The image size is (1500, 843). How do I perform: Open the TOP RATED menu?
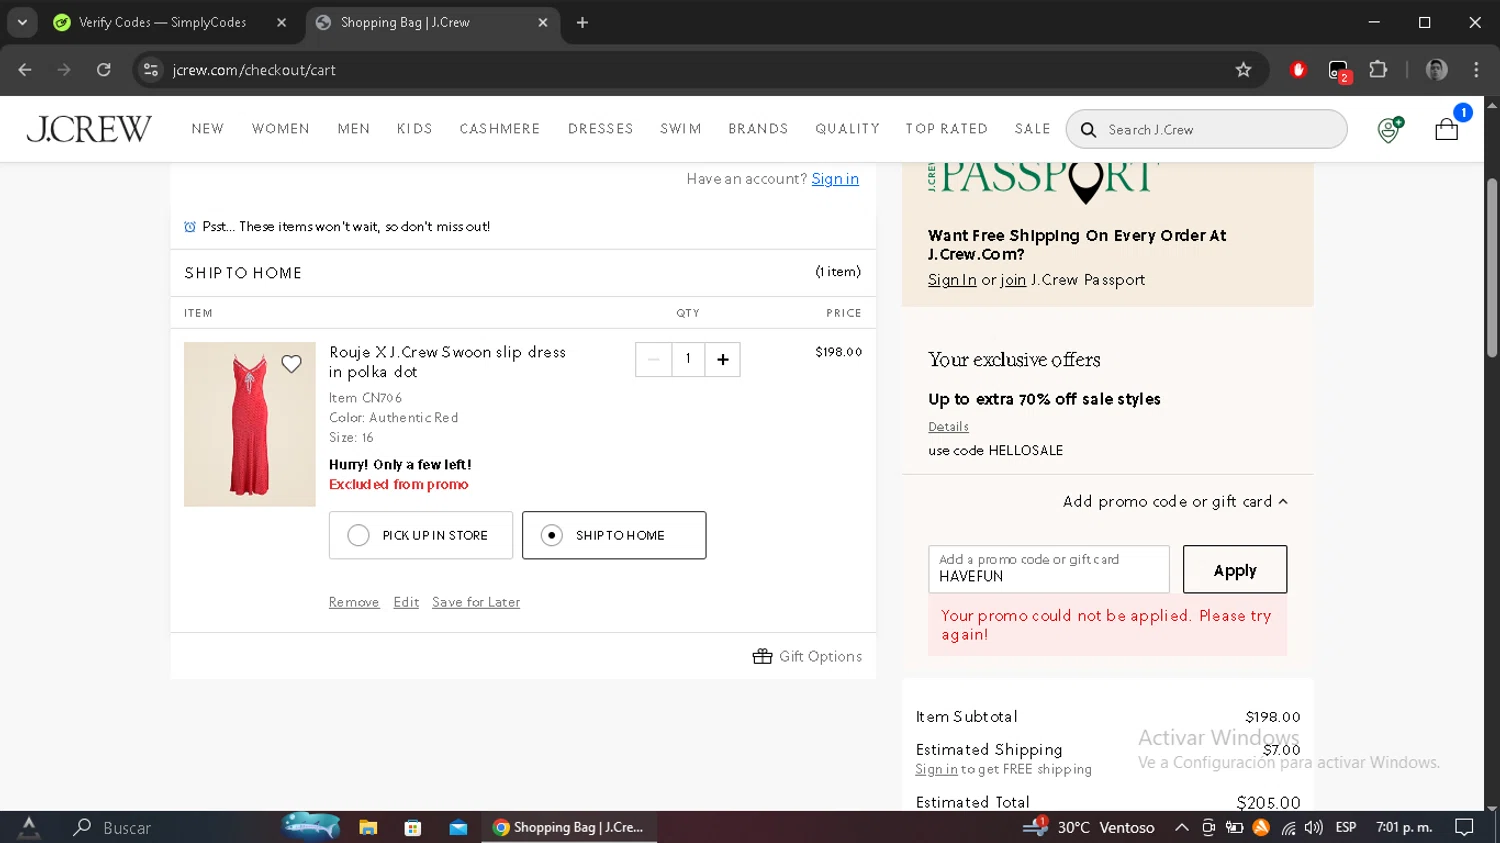click(x=947, y=129)
